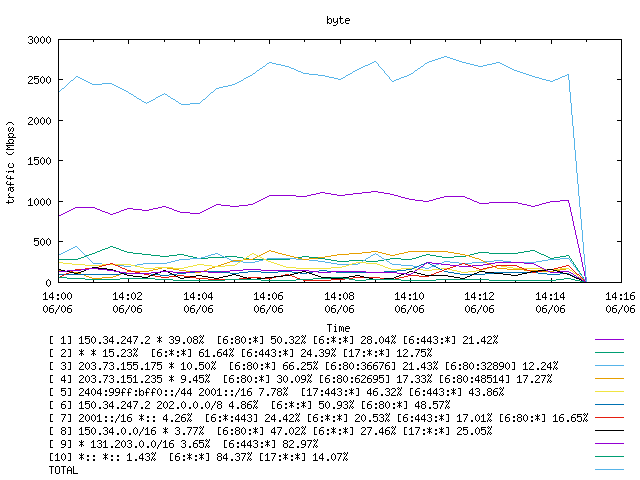
Task: Click yellow line sample for legend [5]
Action: point(609,391)
